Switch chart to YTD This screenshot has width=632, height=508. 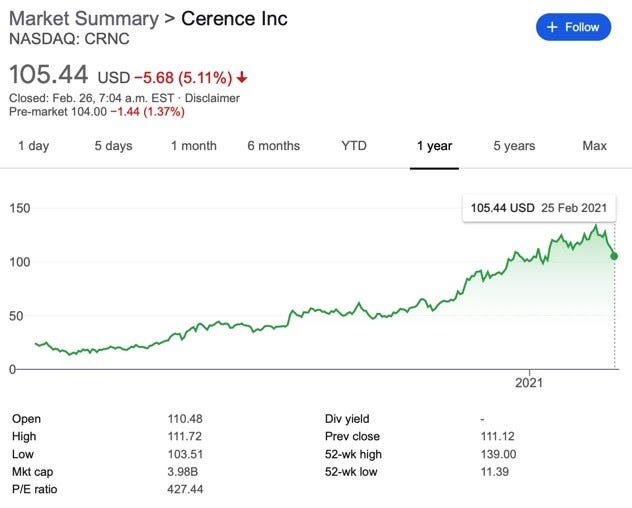coord(353,146)
